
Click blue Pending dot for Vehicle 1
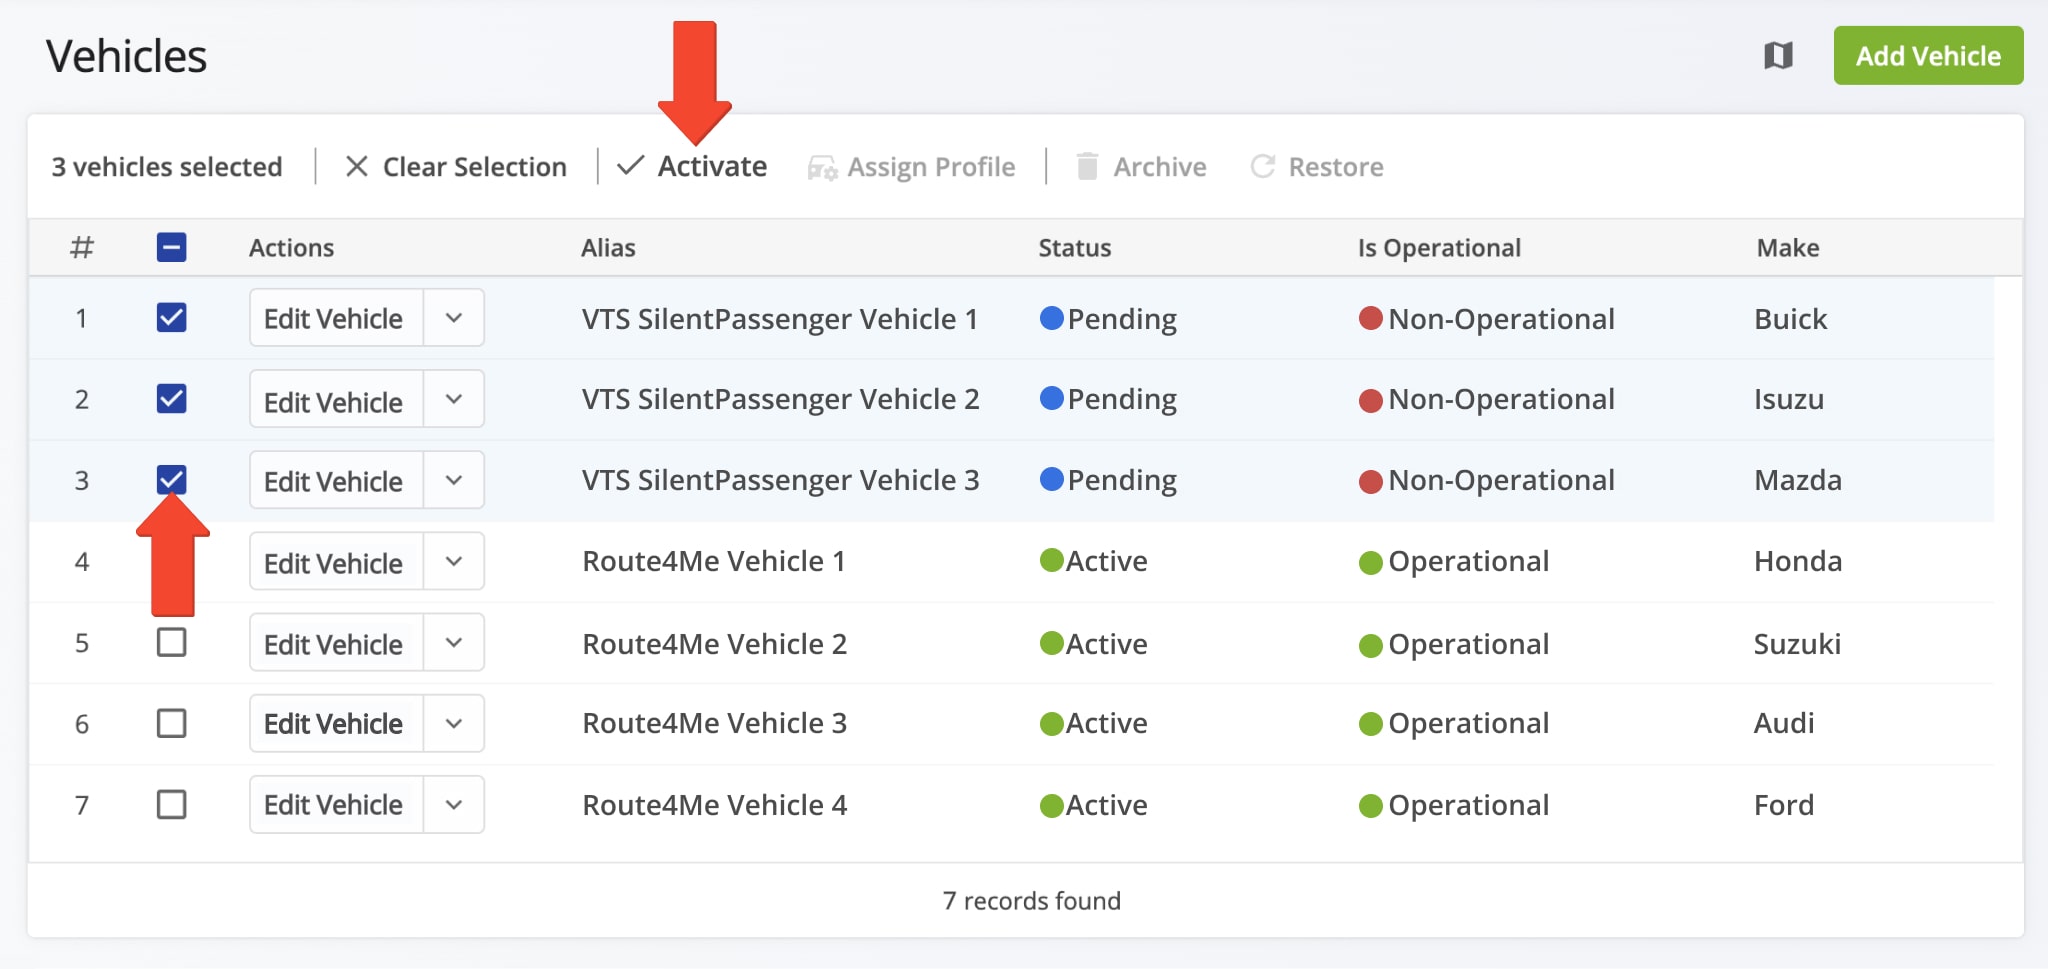tap(1051, 318)
